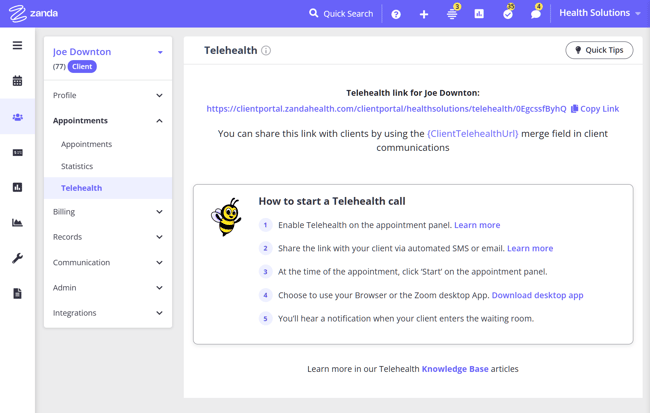The width and height of the screenshot is (650, 413).
Task: Select the Telehealth menu item
Action: [x=81, y=188]
